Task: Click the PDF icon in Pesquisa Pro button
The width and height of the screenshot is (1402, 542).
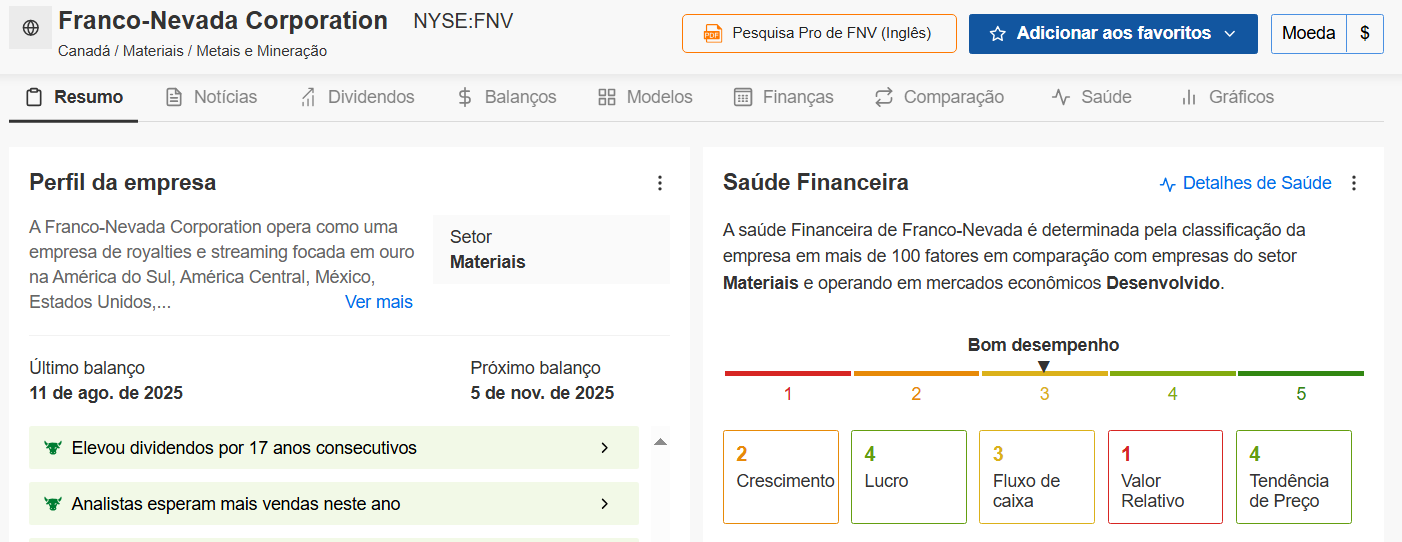Action: click(712, 34)
